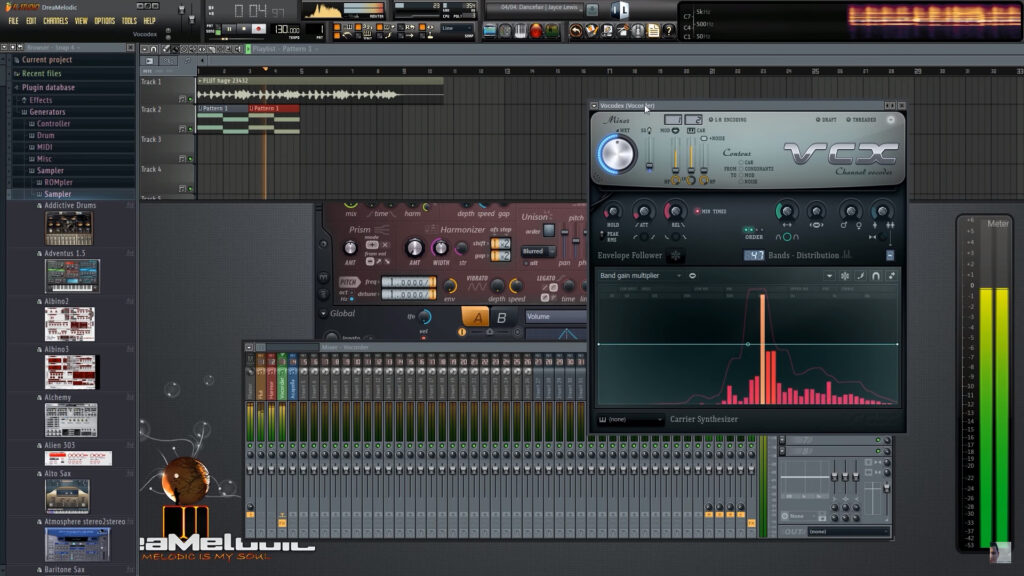Open the mixer toolbar icon
This screenshot has height=576, width=1024.
[x=552, y=30]
